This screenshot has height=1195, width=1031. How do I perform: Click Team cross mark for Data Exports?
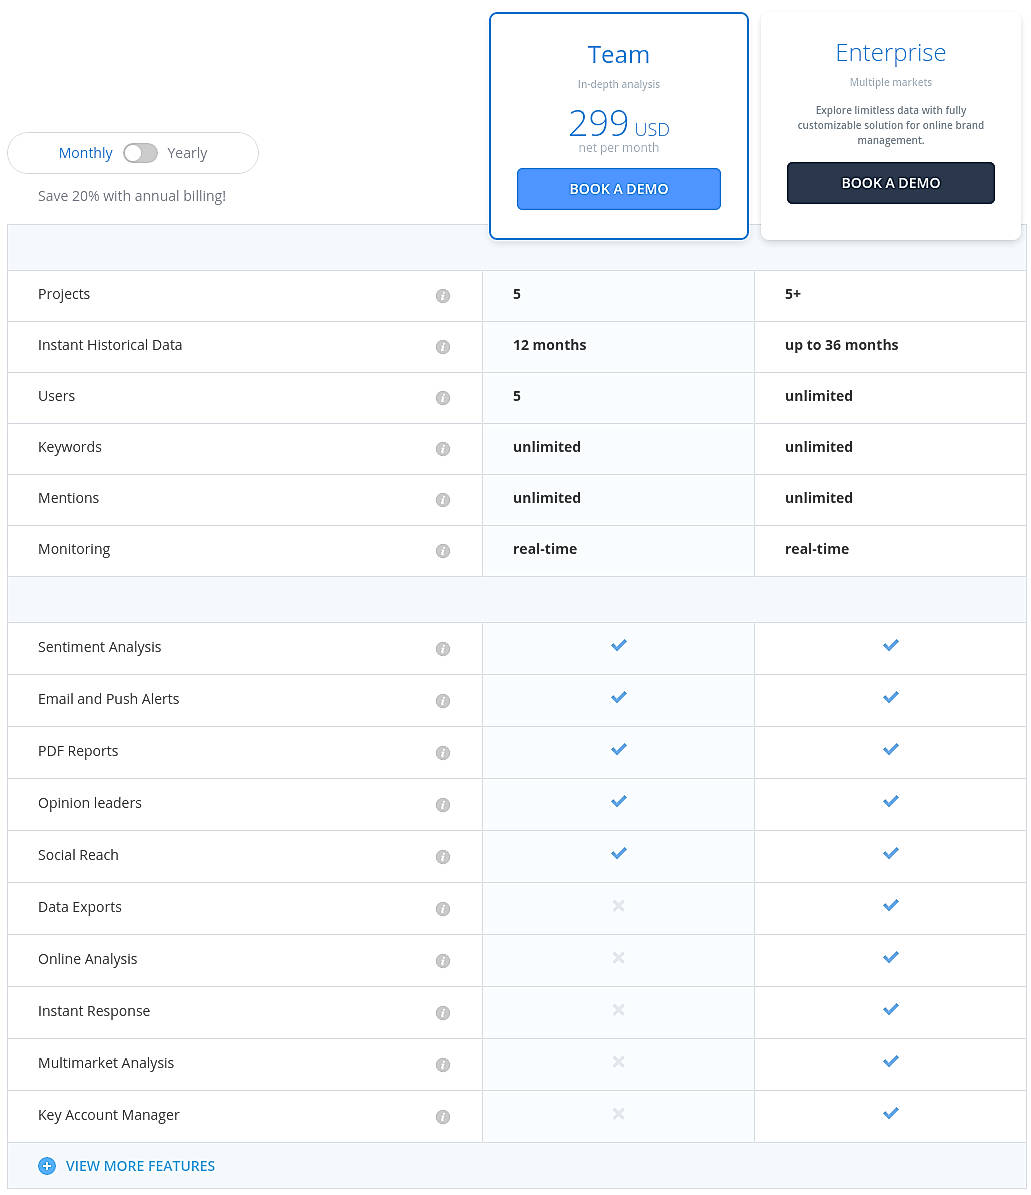pos(619,905)
